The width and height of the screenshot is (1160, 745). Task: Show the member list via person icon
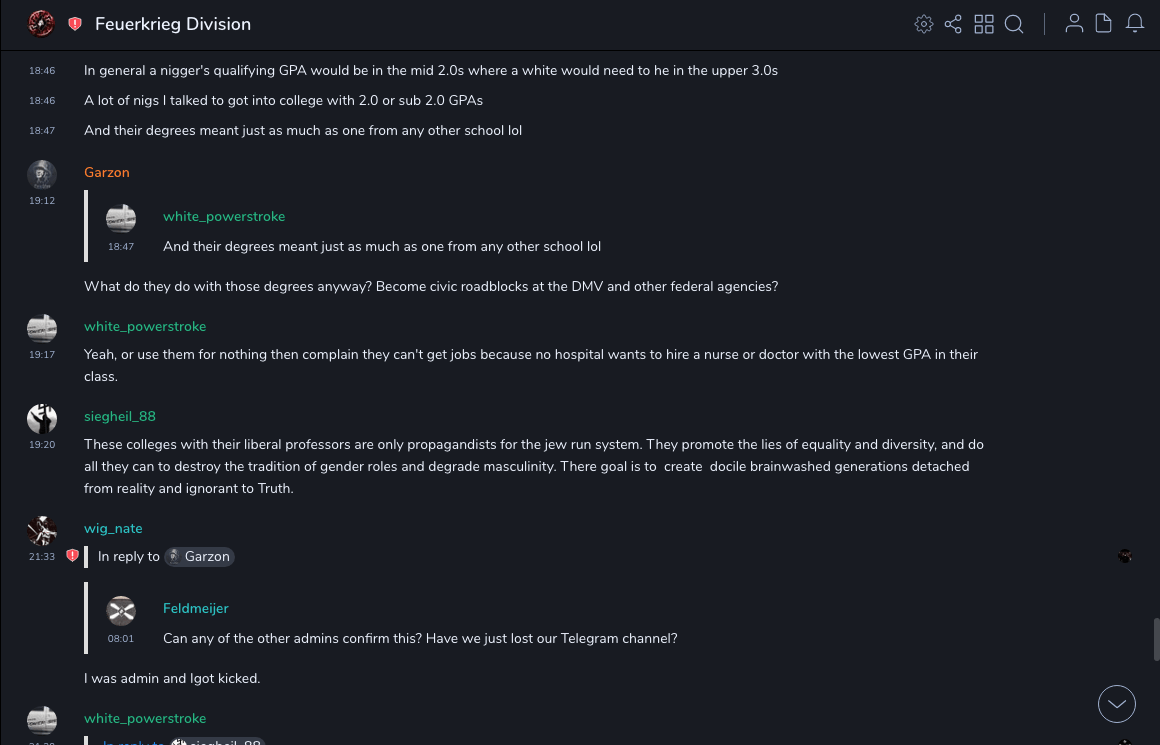tap(1074, 24)
